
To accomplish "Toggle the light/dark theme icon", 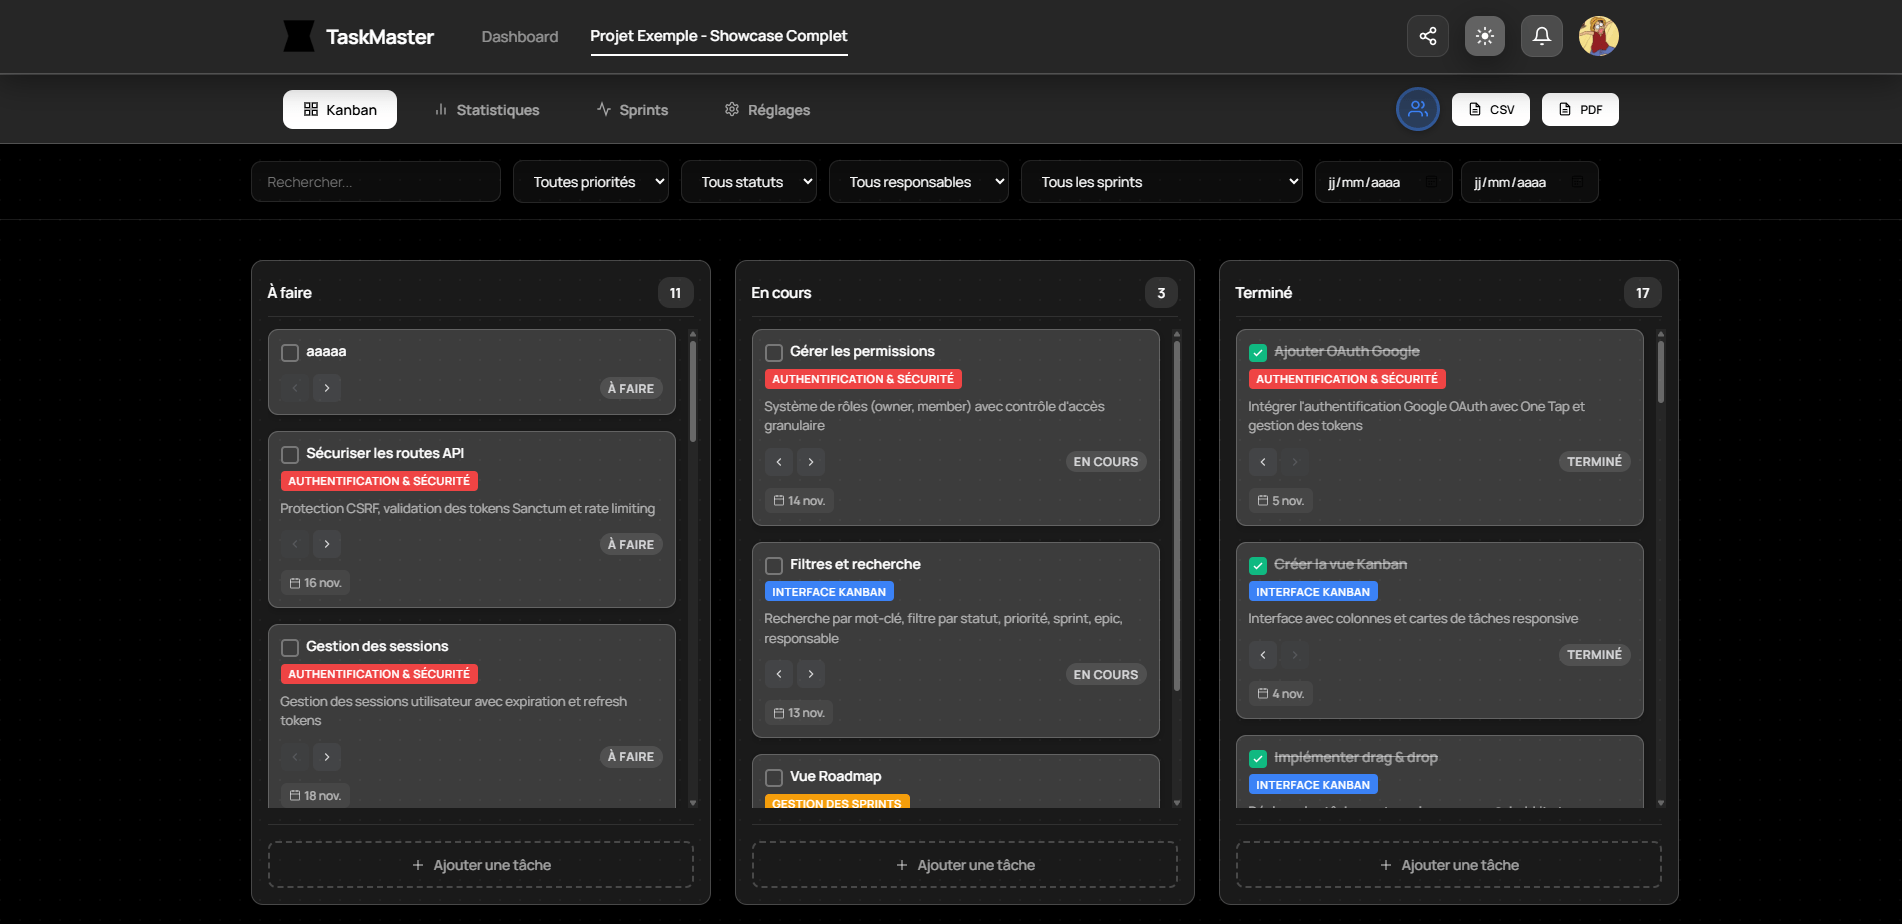I will [x=1484, y=35].
